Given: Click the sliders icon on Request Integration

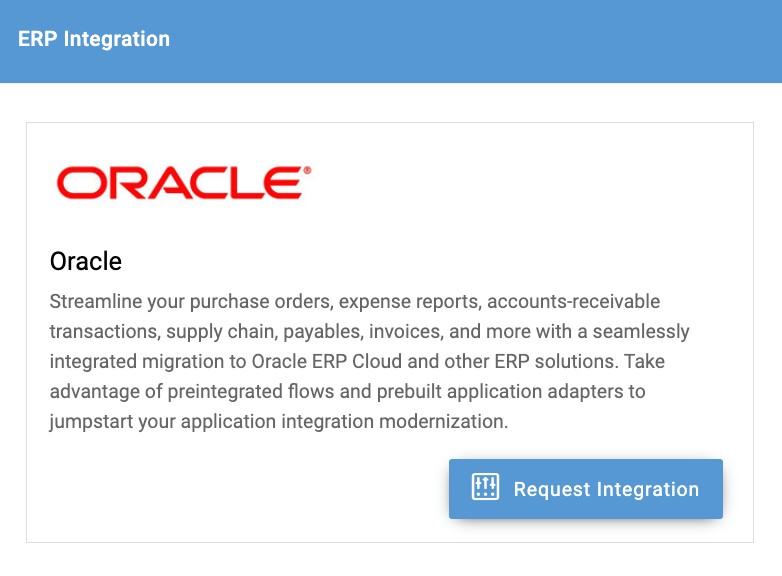Looking at the screenshot, I should pyautogui.click(x=485, y=488).
